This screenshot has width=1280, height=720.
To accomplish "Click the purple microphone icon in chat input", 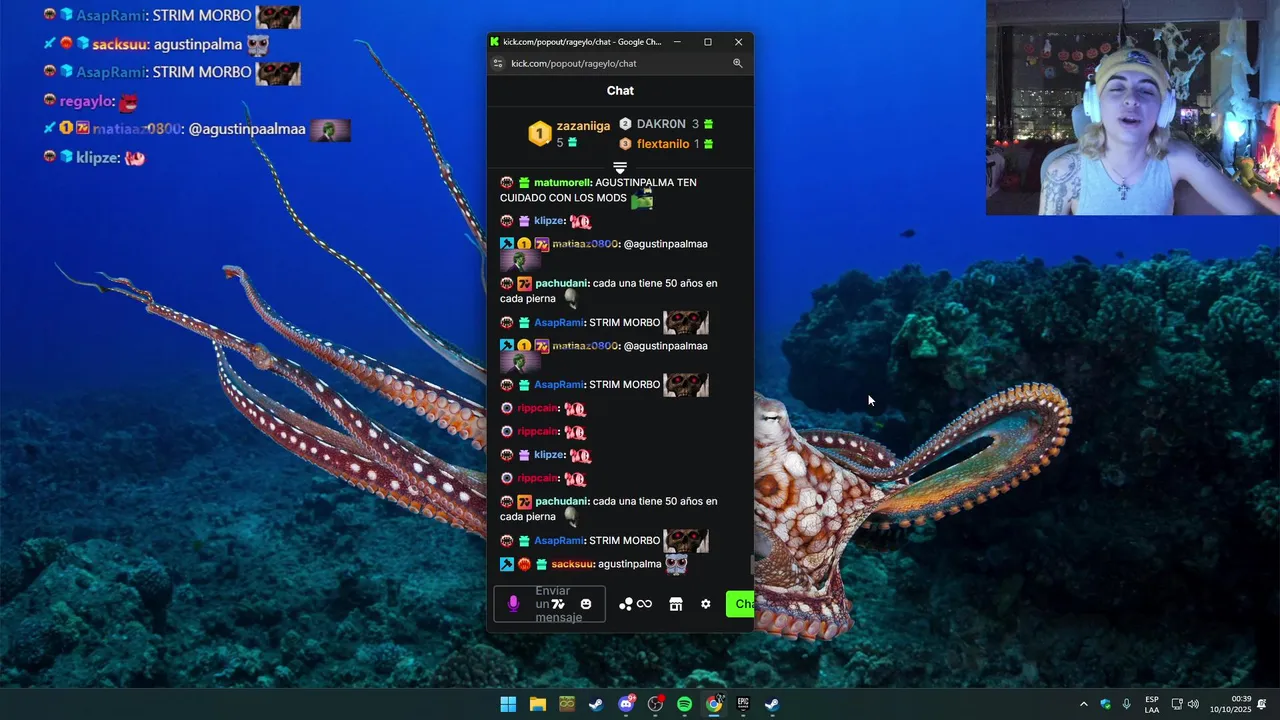I will [514, 604].
